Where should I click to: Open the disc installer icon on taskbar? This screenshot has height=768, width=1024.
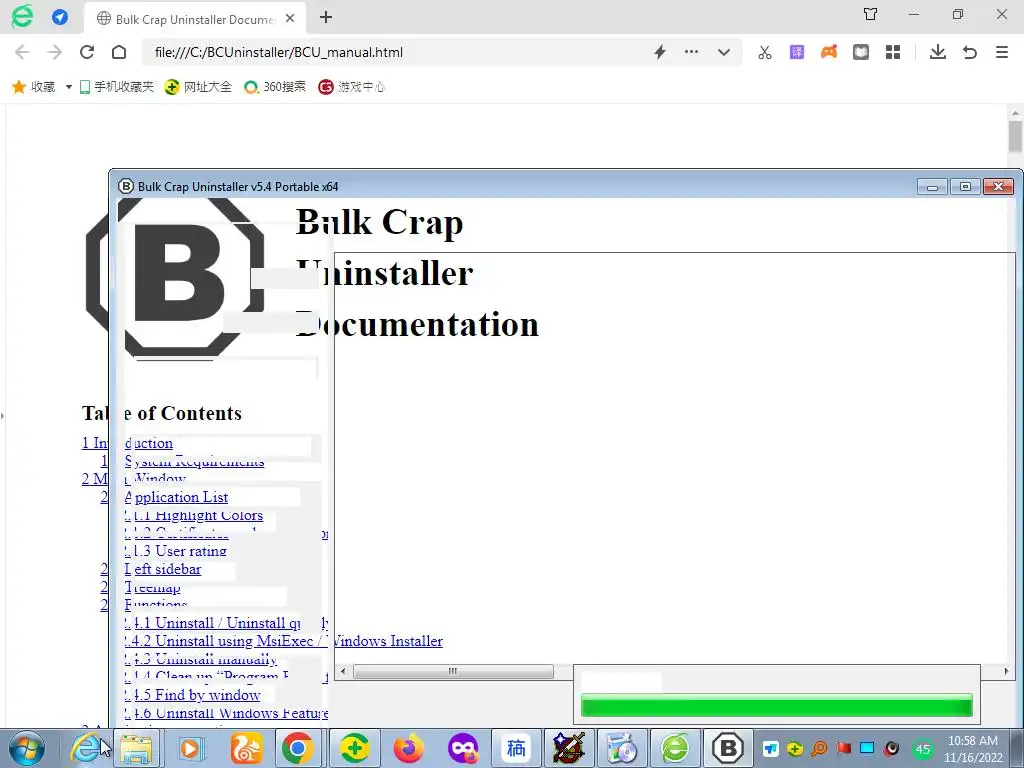point(622,748)
